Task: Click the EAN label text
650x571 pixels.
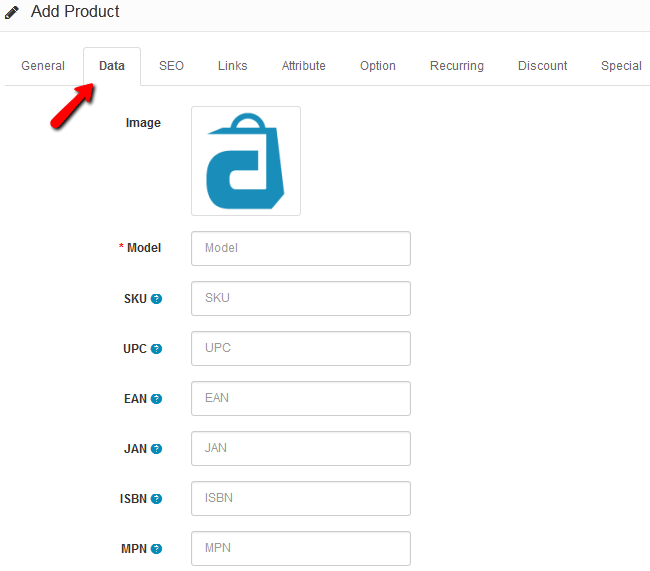Action: (135, 398)
